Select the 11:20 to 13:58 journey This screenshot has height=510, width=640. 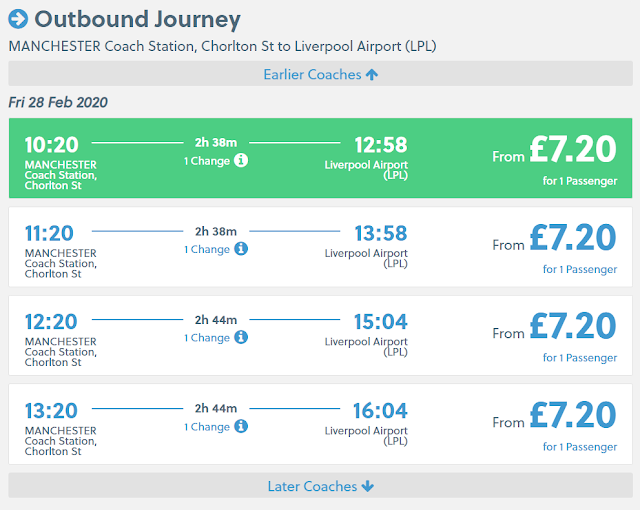pyautogui.click(x=320, y=246)
